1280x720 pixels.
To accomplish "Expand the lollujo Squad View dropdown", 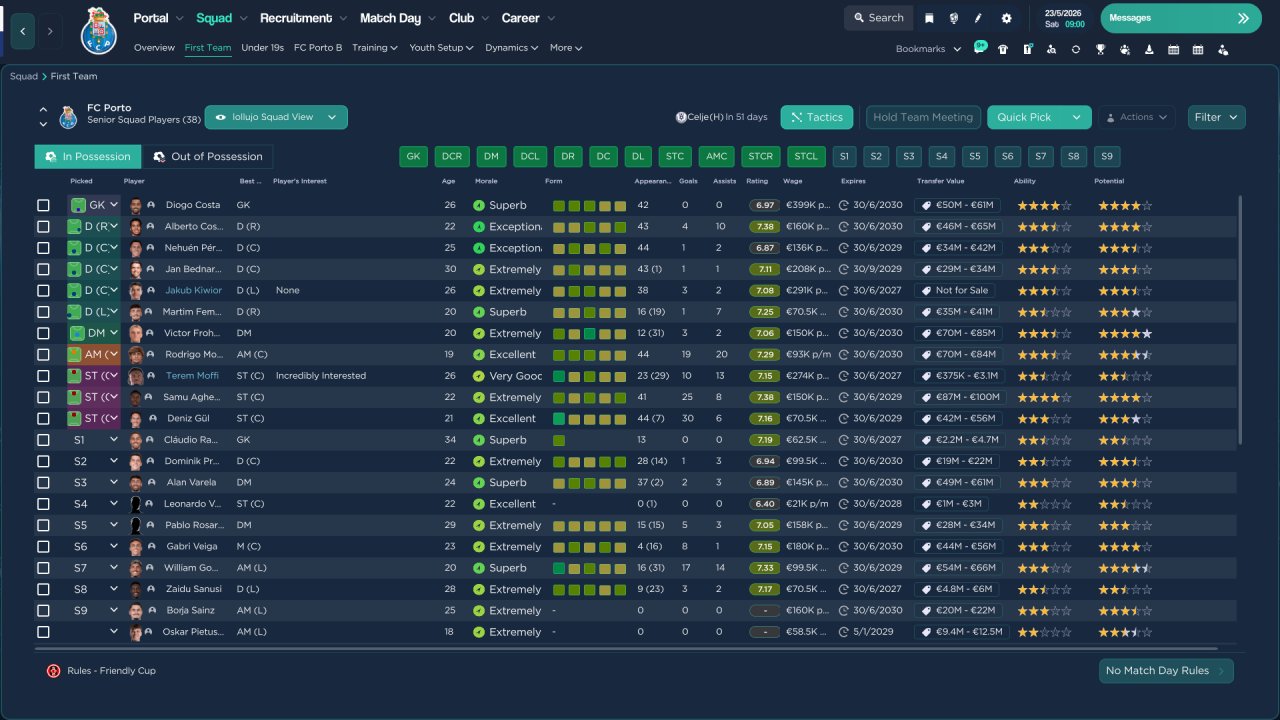I will 276,117.
